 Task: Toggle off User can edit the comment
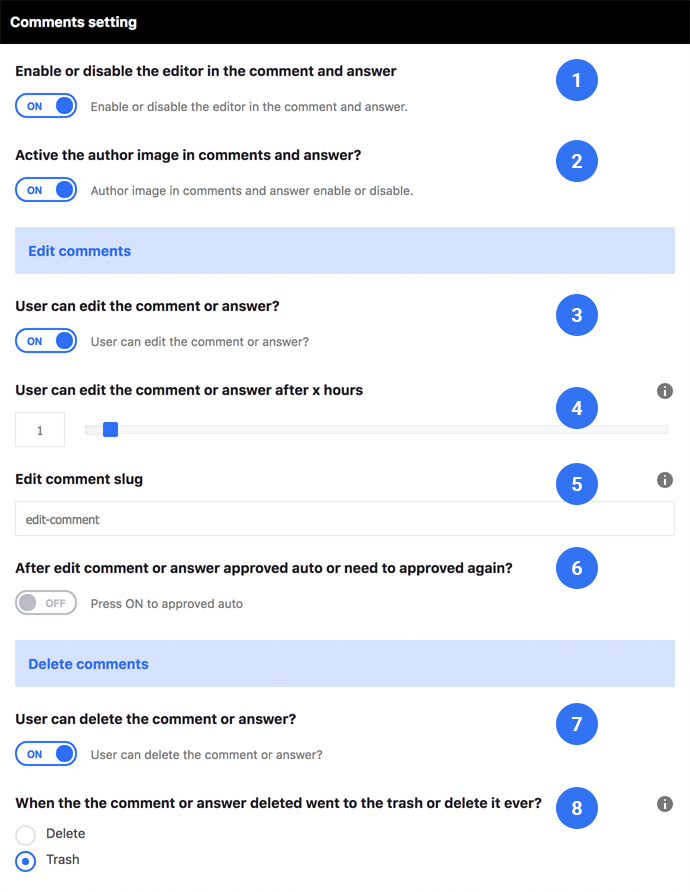point(46,341)
